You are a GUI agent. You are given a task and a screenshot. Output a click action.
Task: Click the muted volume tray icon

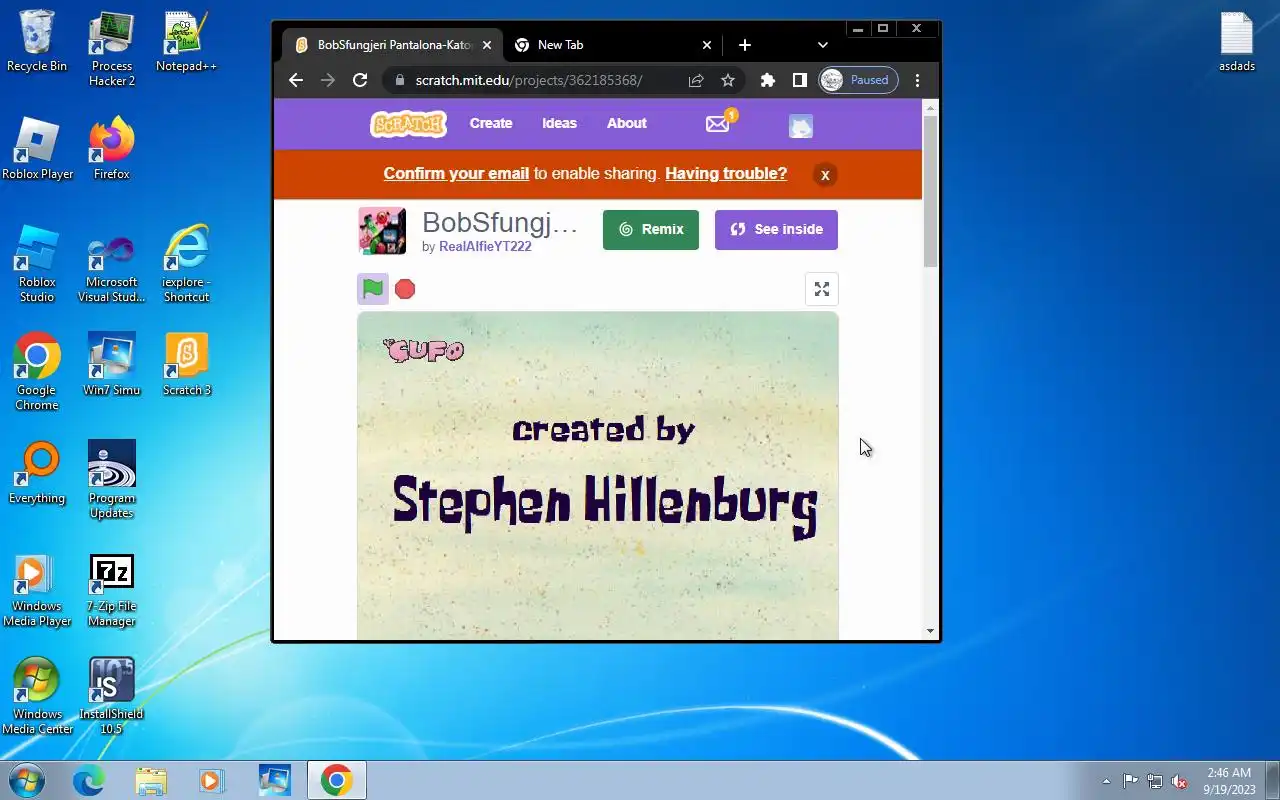pyautogui.click(x=1179, y=781)
